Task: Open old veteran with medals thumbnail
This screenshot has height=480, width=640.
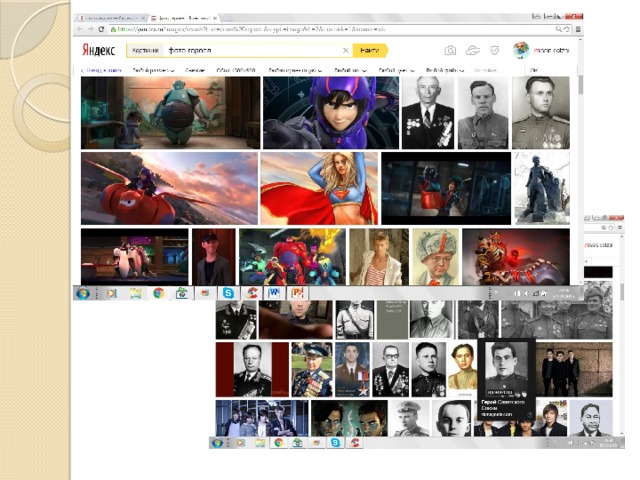Action: [x=428, y=113]
